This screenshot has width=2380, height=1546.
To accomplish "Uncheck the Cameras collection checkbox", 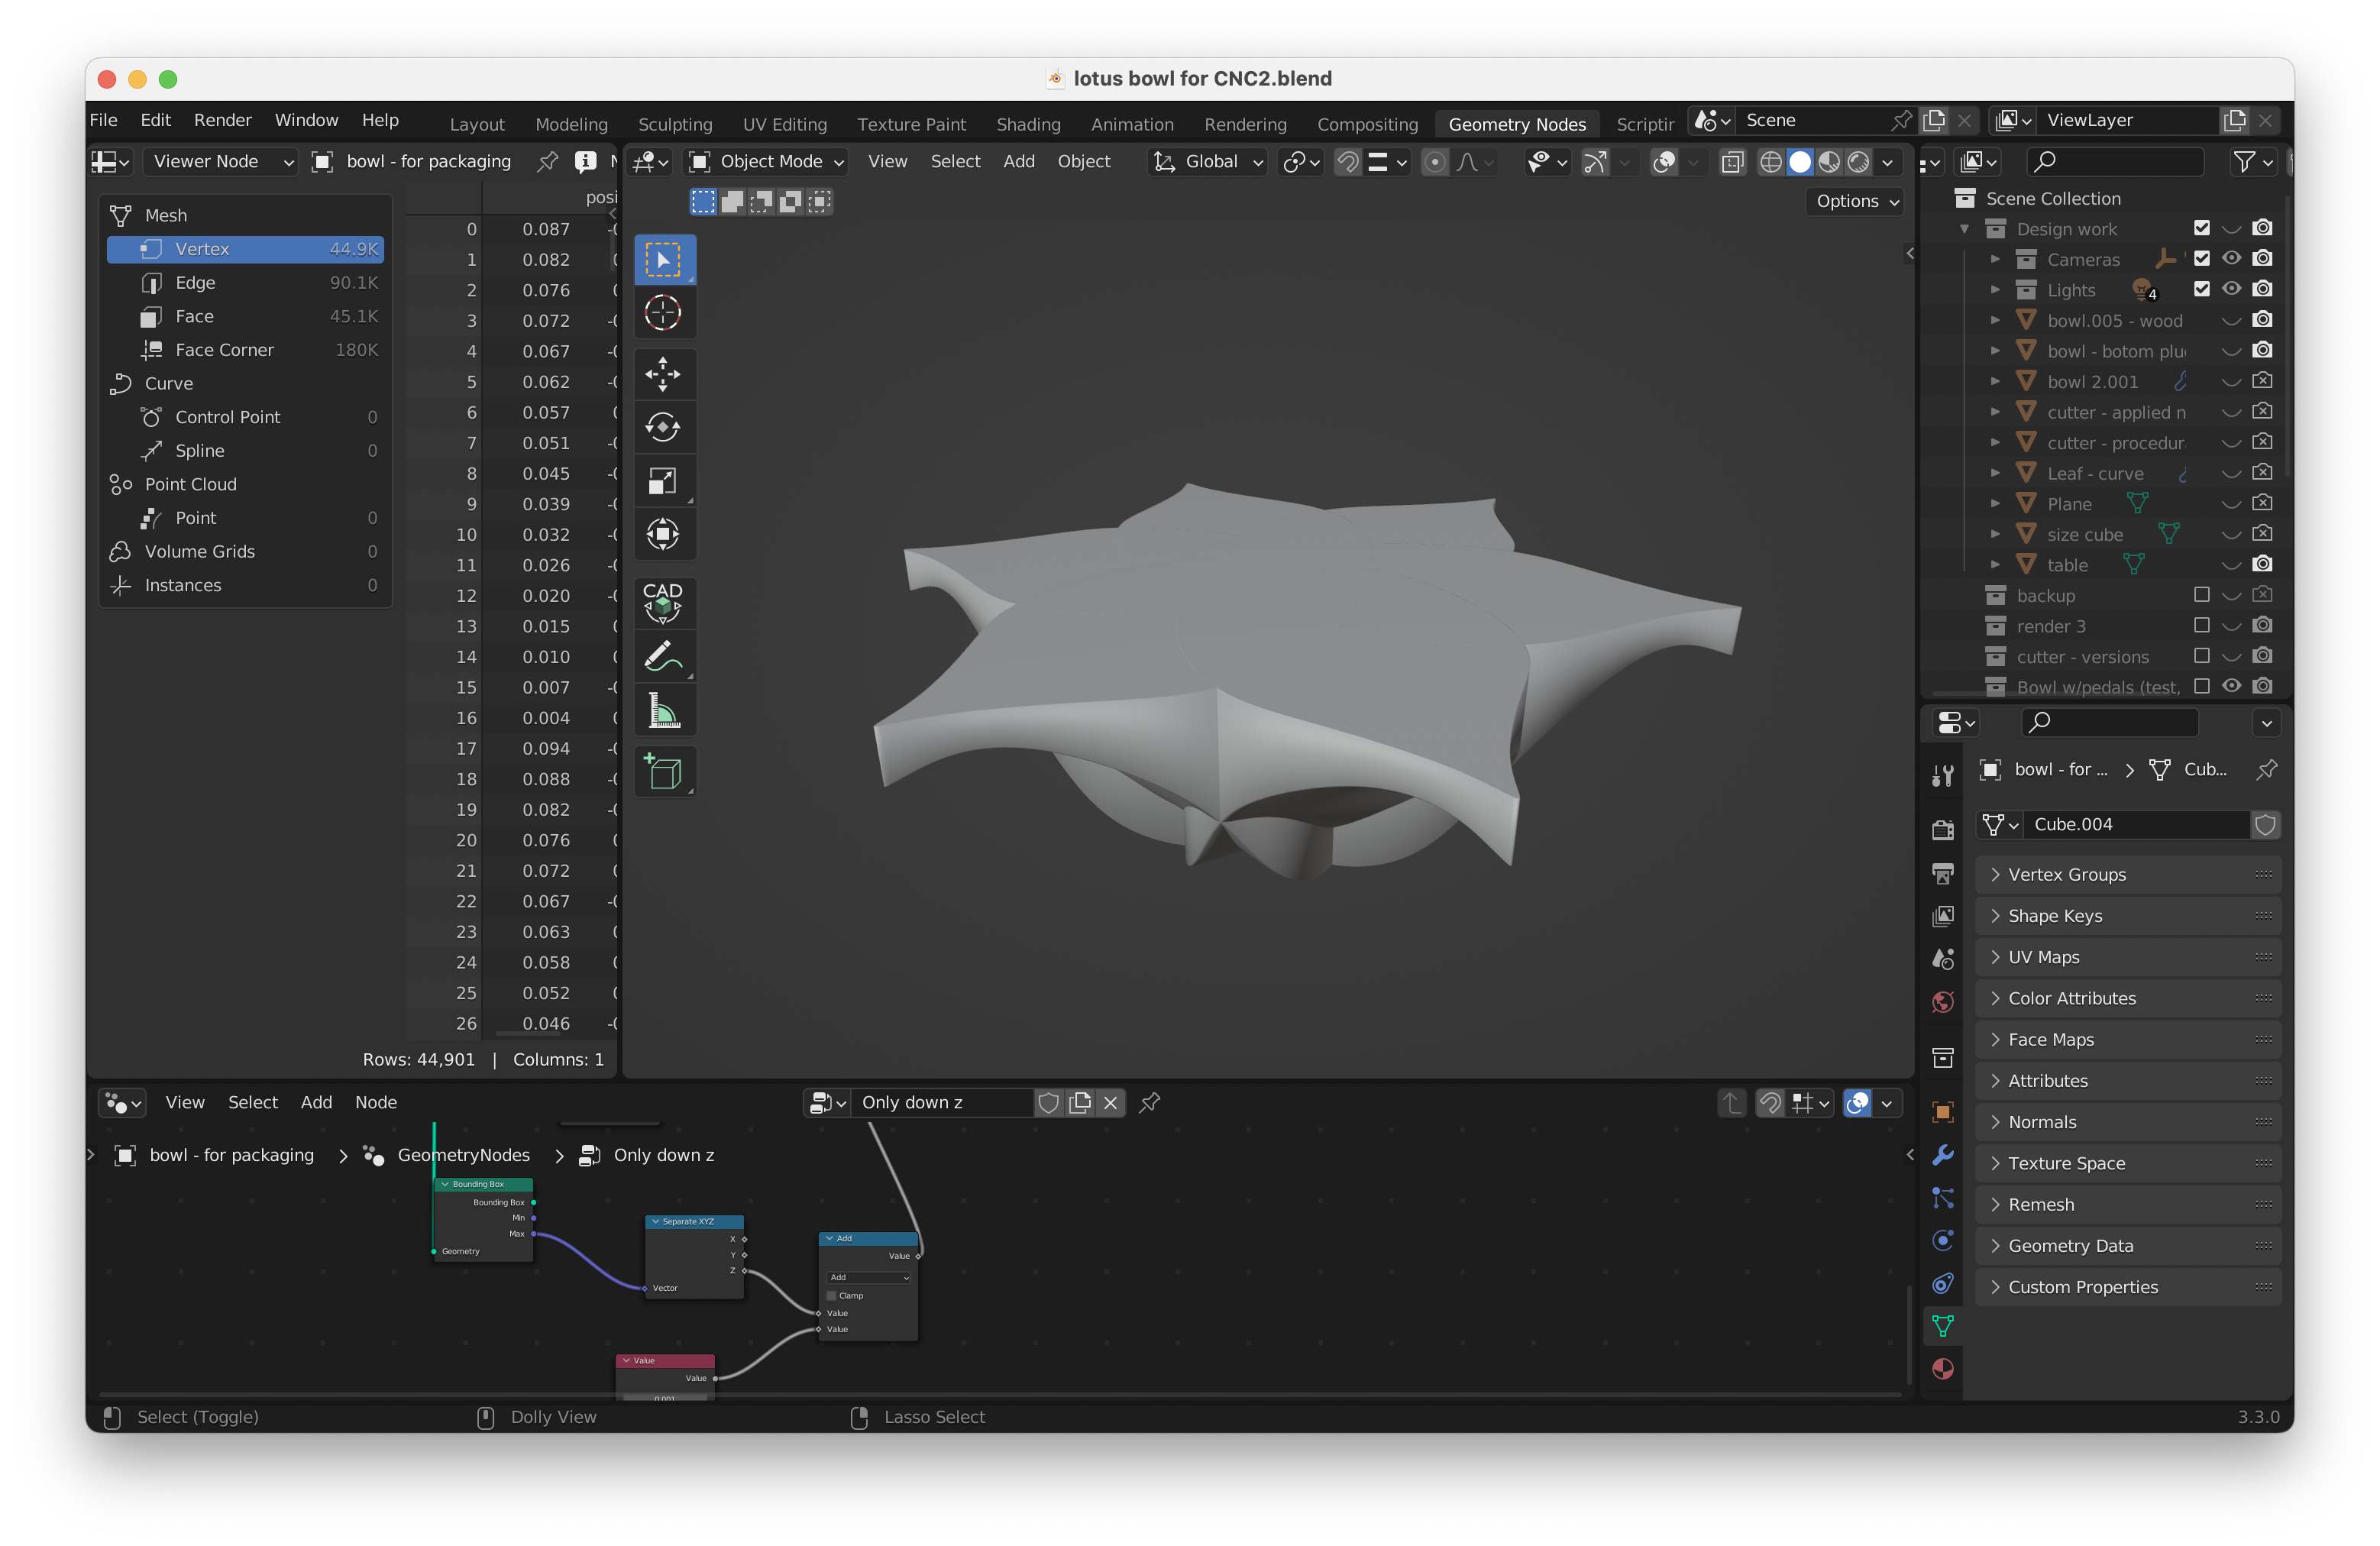I will tap(2201, 258).
